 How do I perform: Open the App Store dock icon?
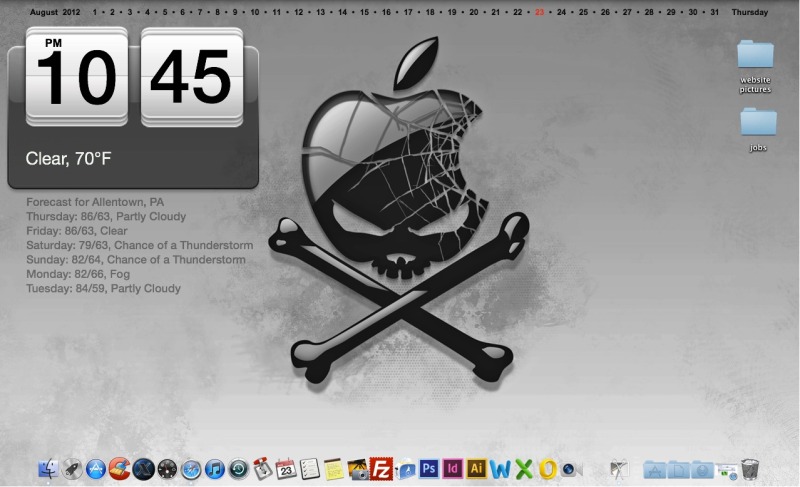coord(95,469)
